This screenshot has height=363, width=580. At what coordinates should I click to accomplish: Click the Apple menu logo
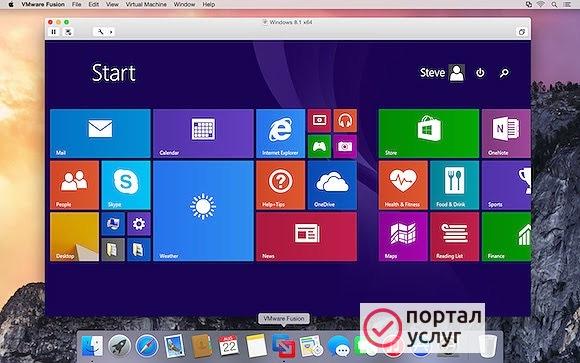point(11,4)
